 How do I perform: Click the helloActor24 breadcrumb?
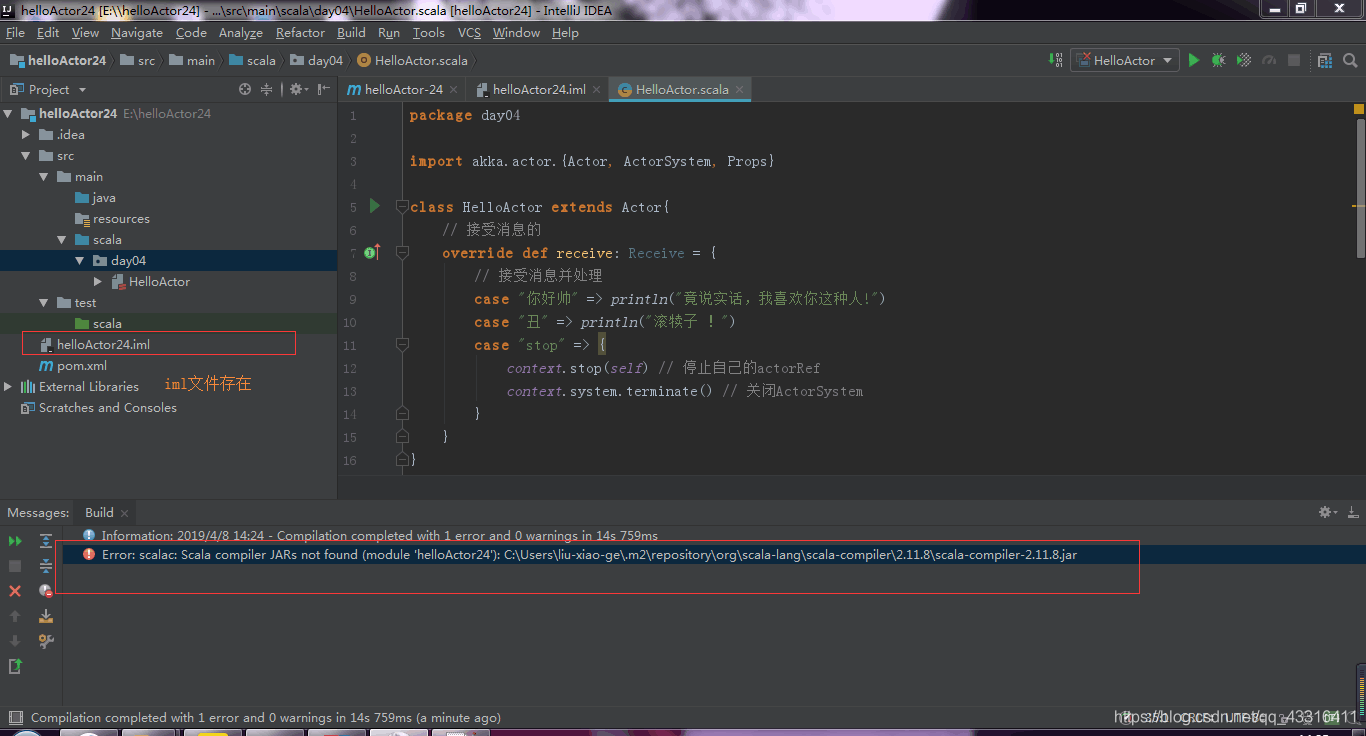pos(58,60)
